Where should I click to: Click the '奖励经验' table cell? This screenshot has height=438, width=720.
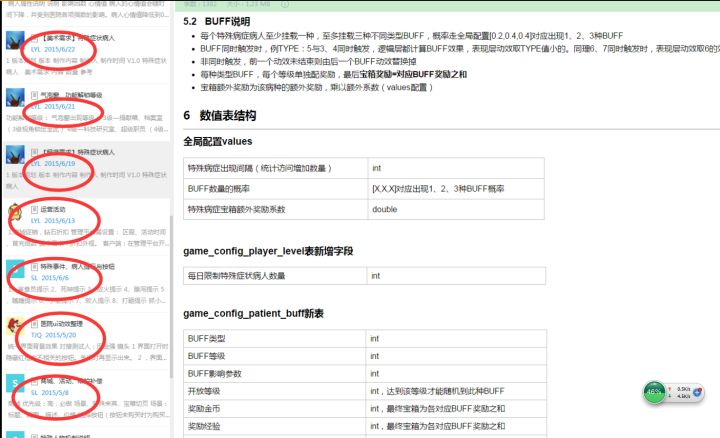click(x=275, y=426)
